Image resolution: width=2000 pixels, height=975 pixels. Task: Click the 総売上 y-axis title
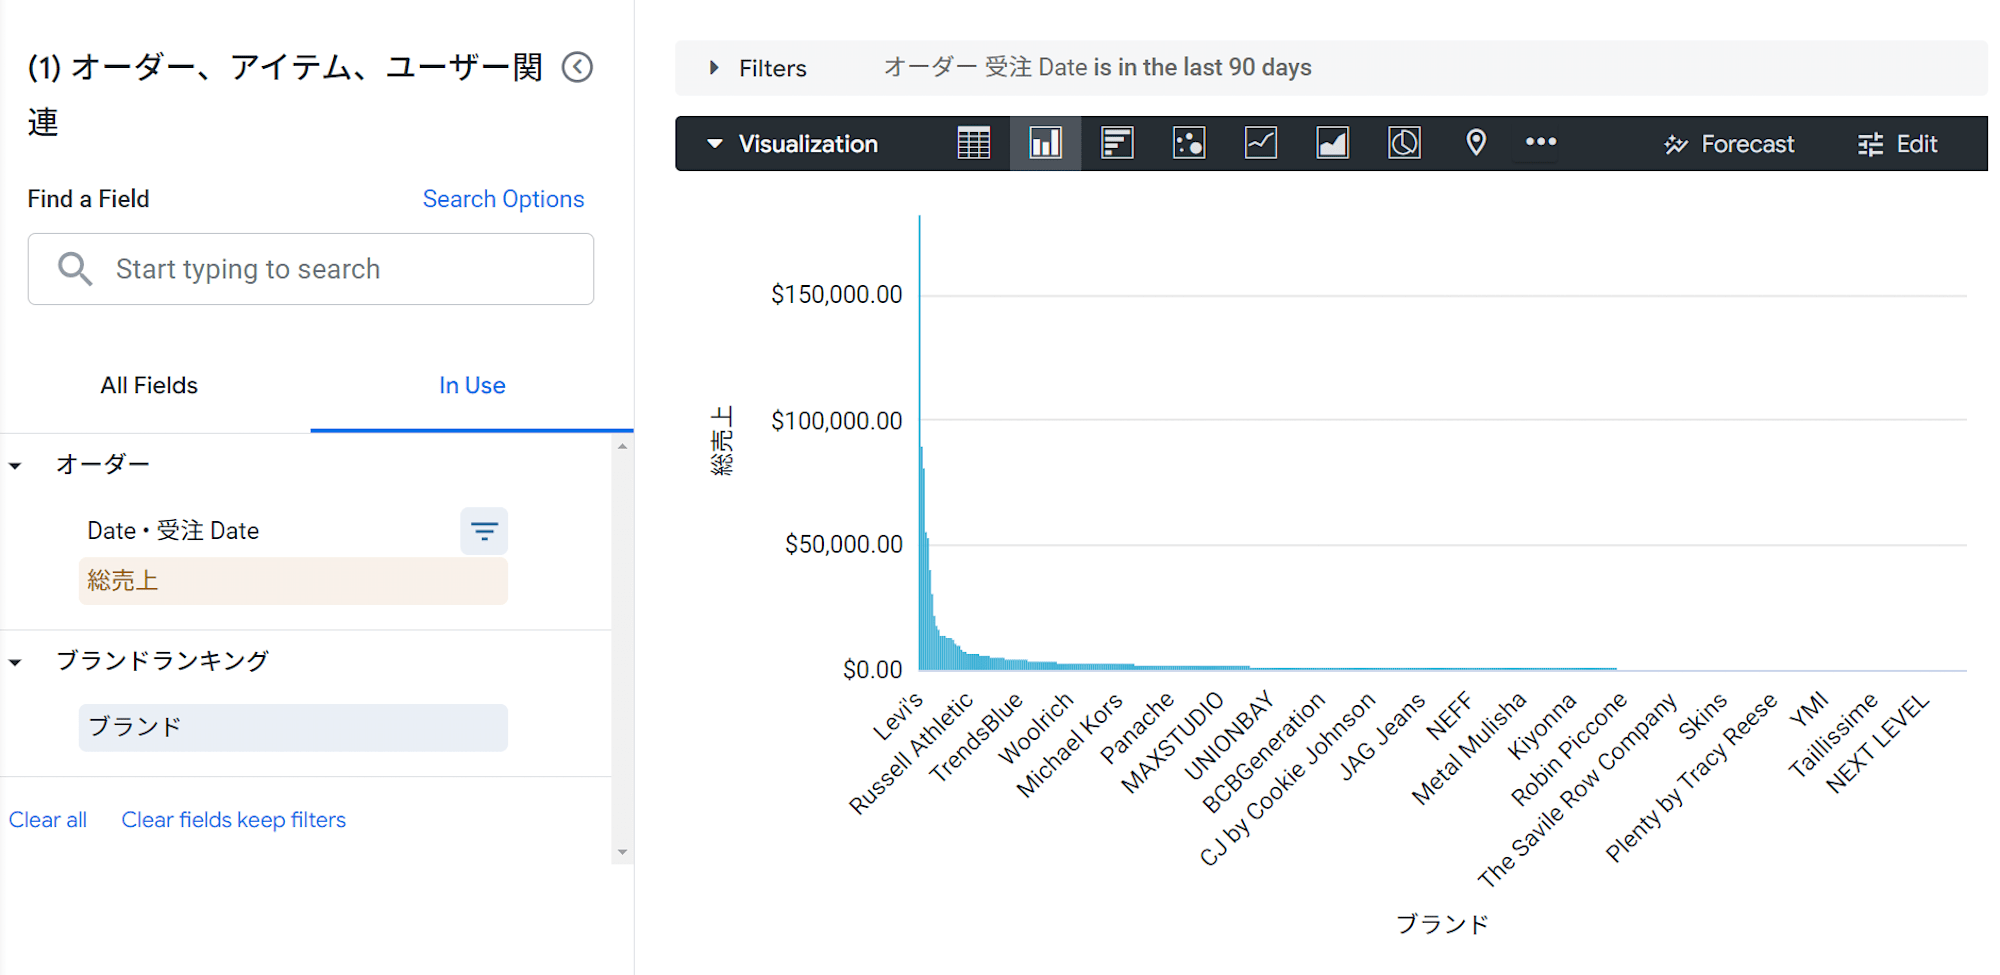[x=721, y=440]
